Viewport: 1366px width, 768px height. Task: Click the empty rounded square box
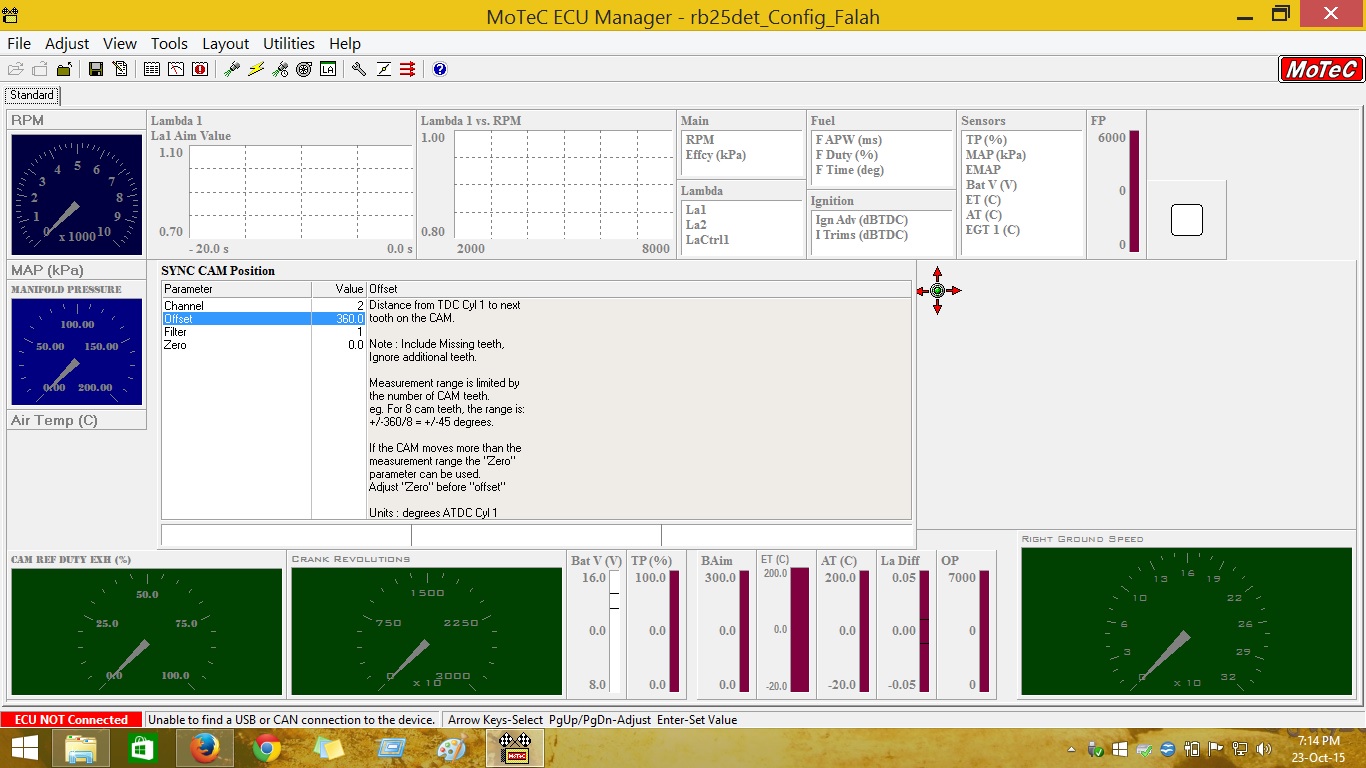[x=1187, y=220]
